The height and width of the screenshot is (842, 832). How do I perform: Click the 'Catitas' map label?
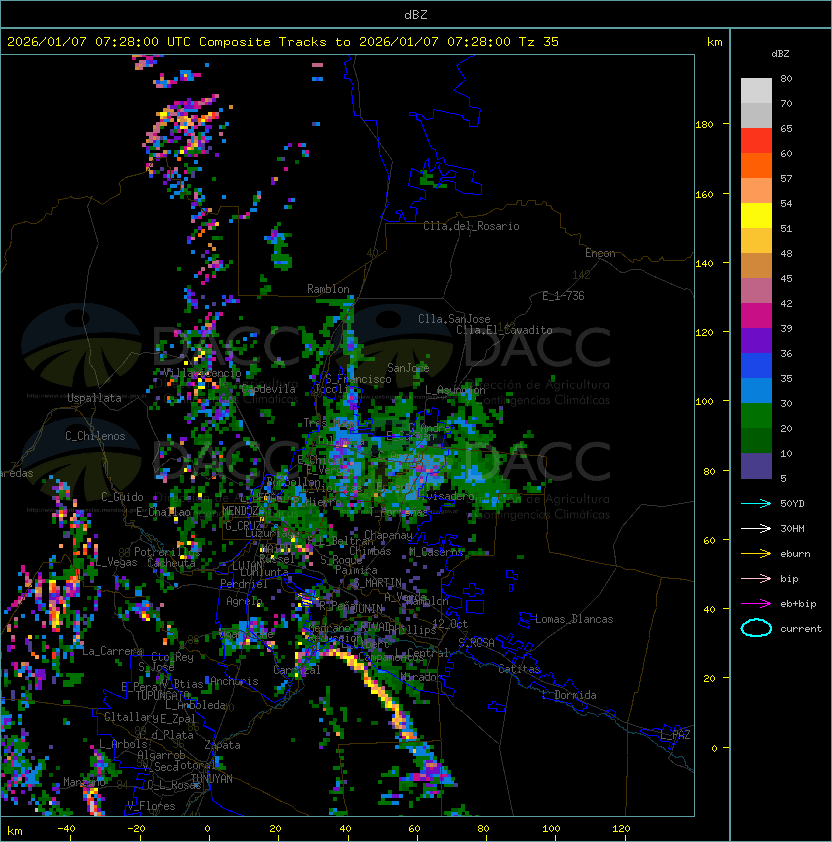tap(519, 669)
